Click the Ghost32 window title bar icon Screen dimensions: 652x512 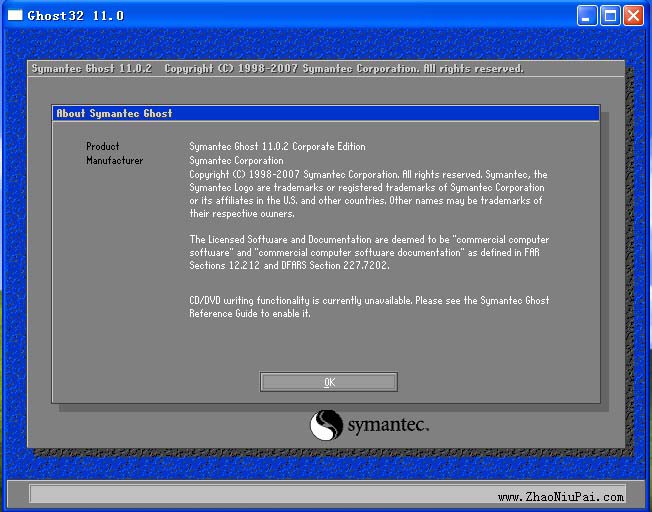click(x=15, y=15)
